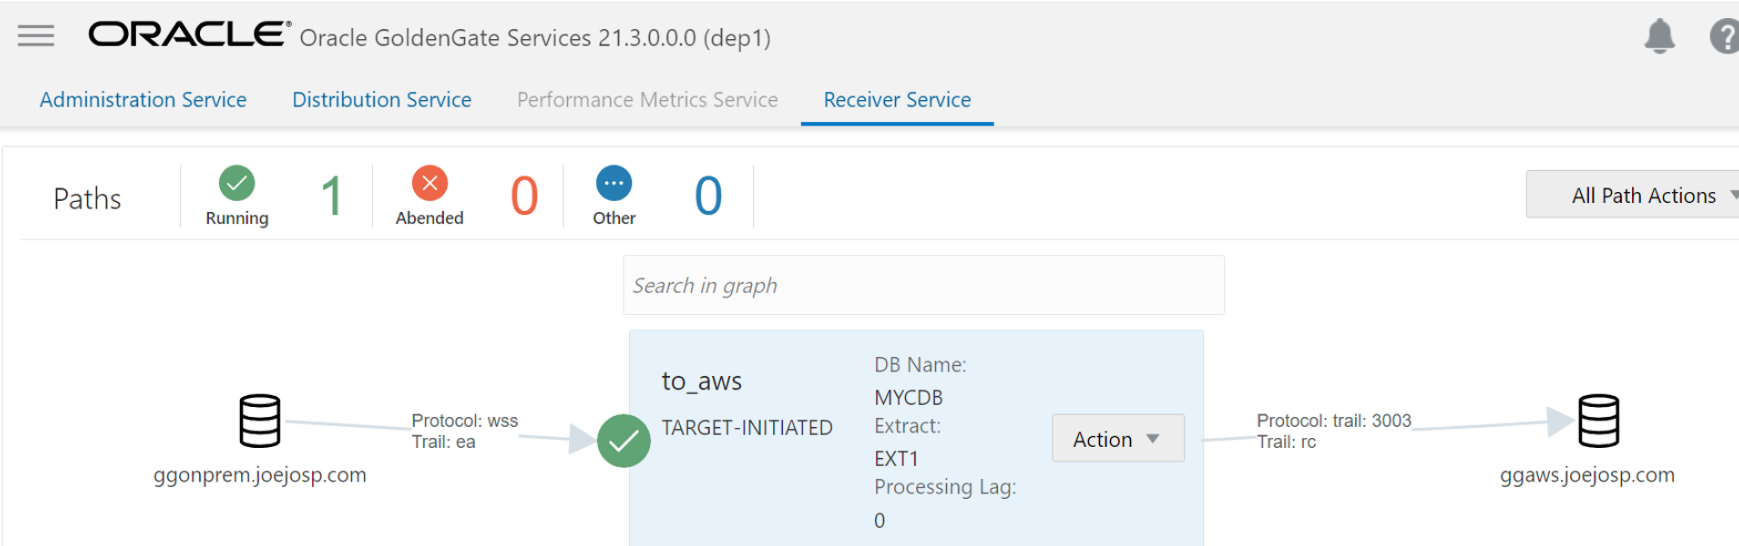Click the Paths heading
Image resolution: width=1739 pixels, height=546 pixels.
coord(87,199)
